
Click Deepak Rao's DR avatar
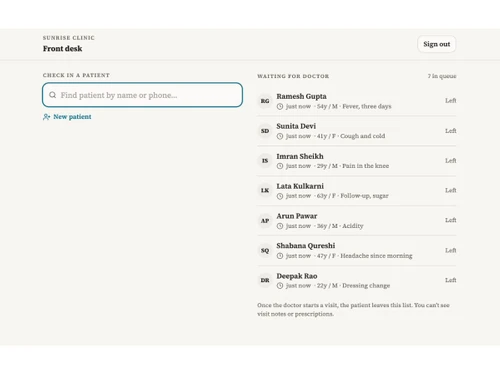pos(265,280)
